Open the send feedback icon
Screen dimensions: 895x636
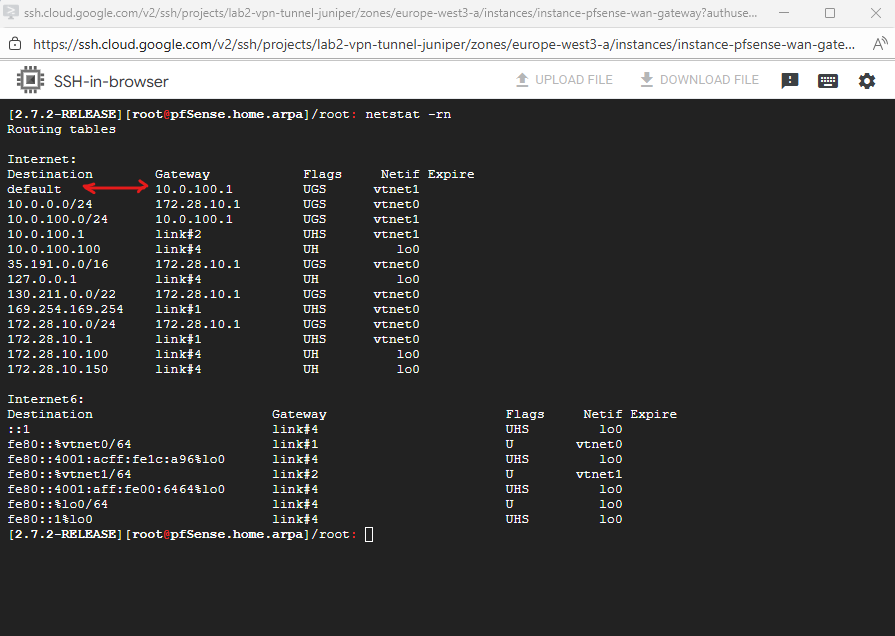(x=790, y=81)
